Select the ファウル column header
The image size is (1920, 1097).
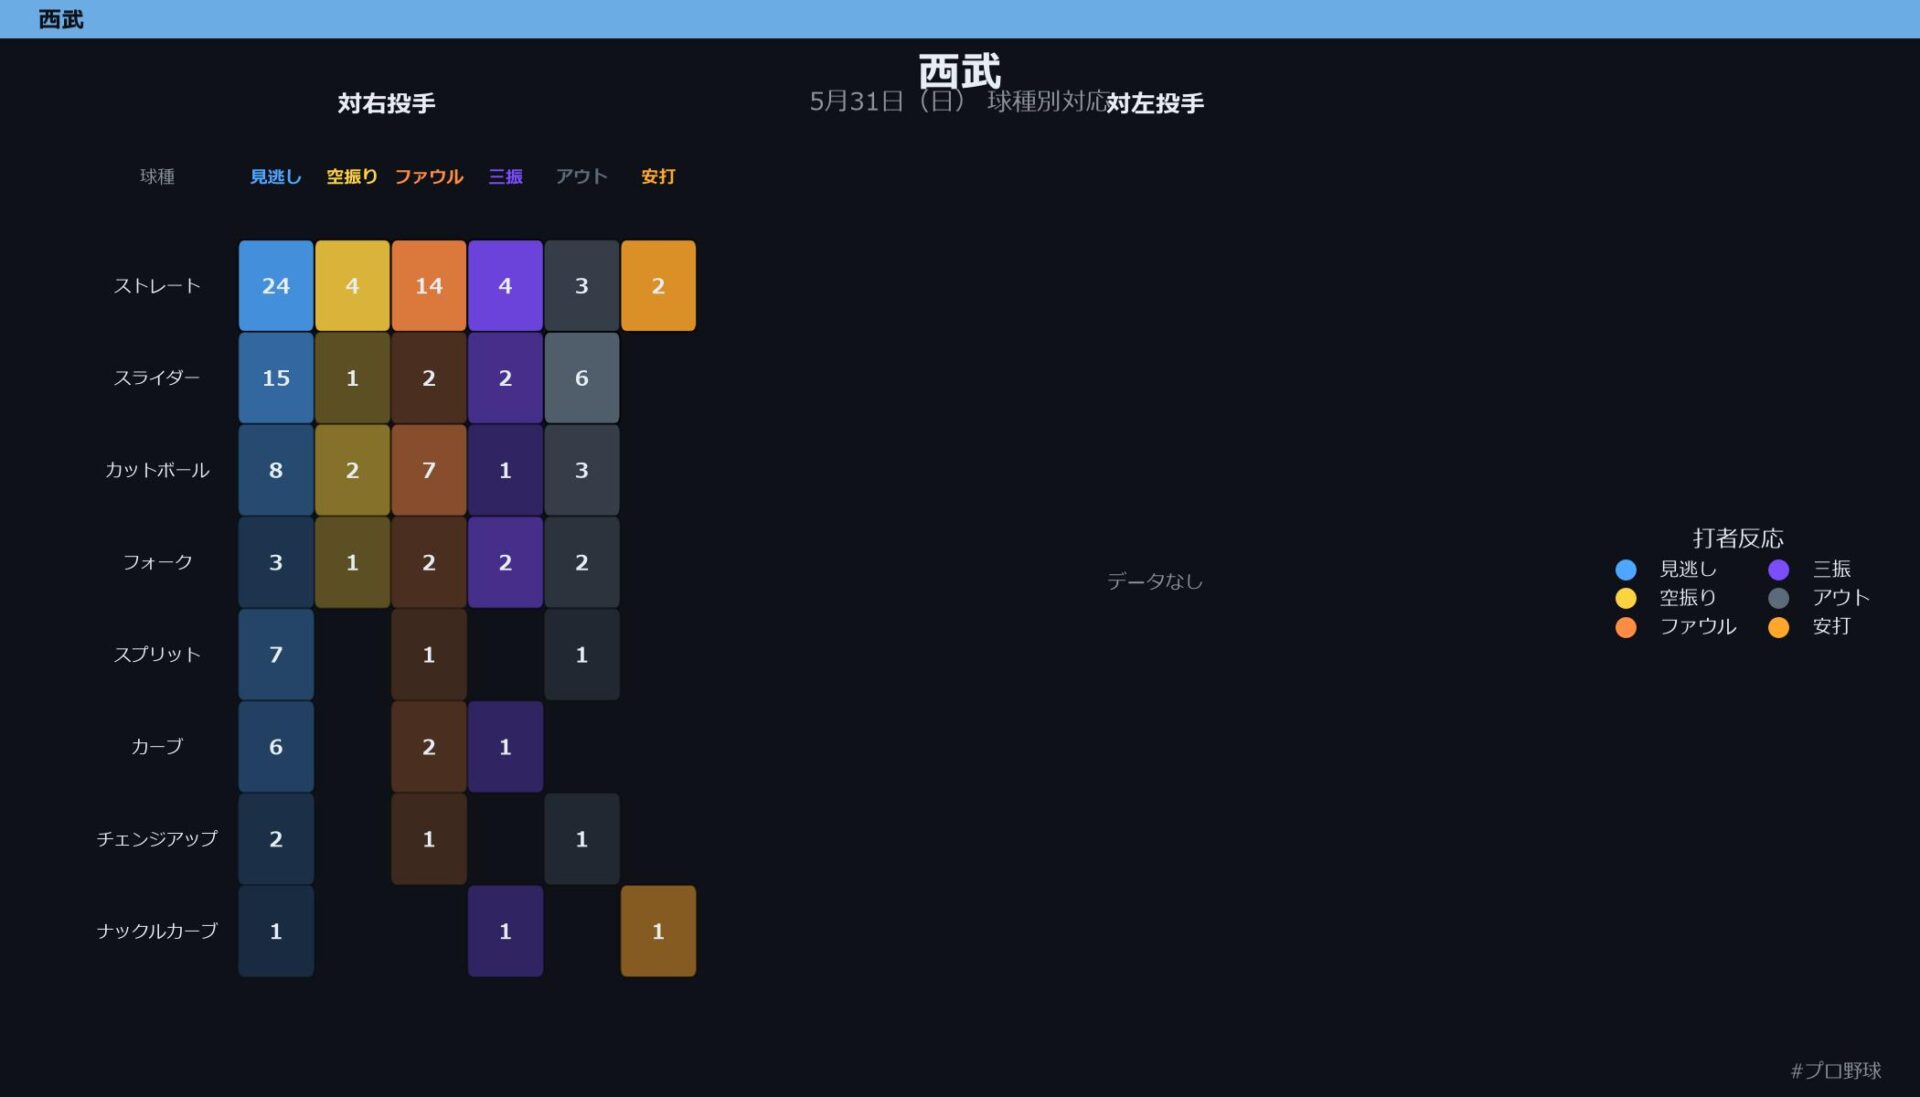[429, 177]
